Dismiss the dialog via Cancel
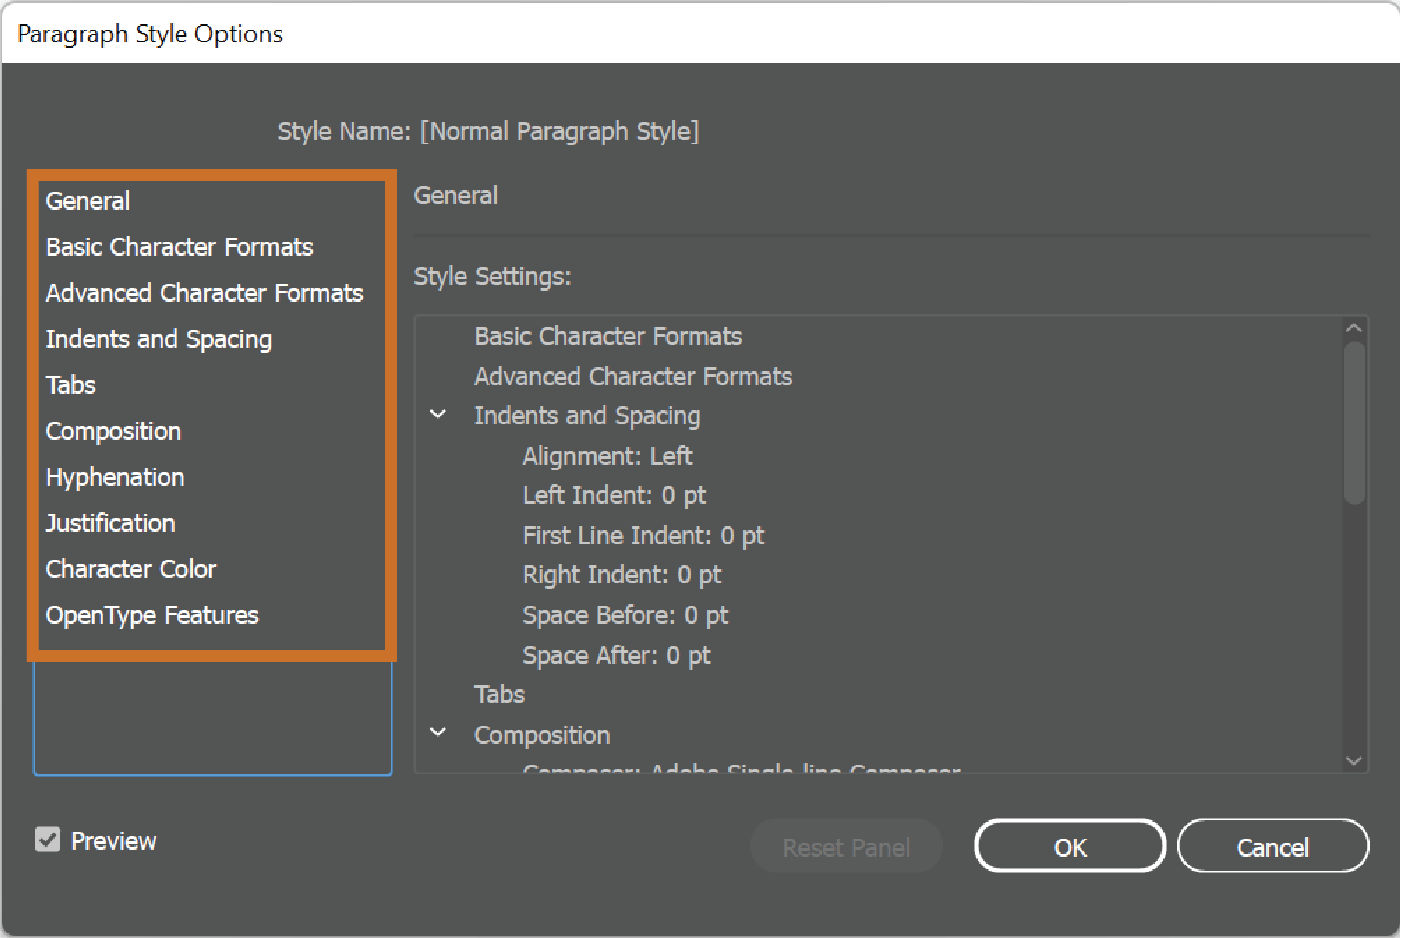This screenshot has height=938, width=1401. [x=1273, y=846]
